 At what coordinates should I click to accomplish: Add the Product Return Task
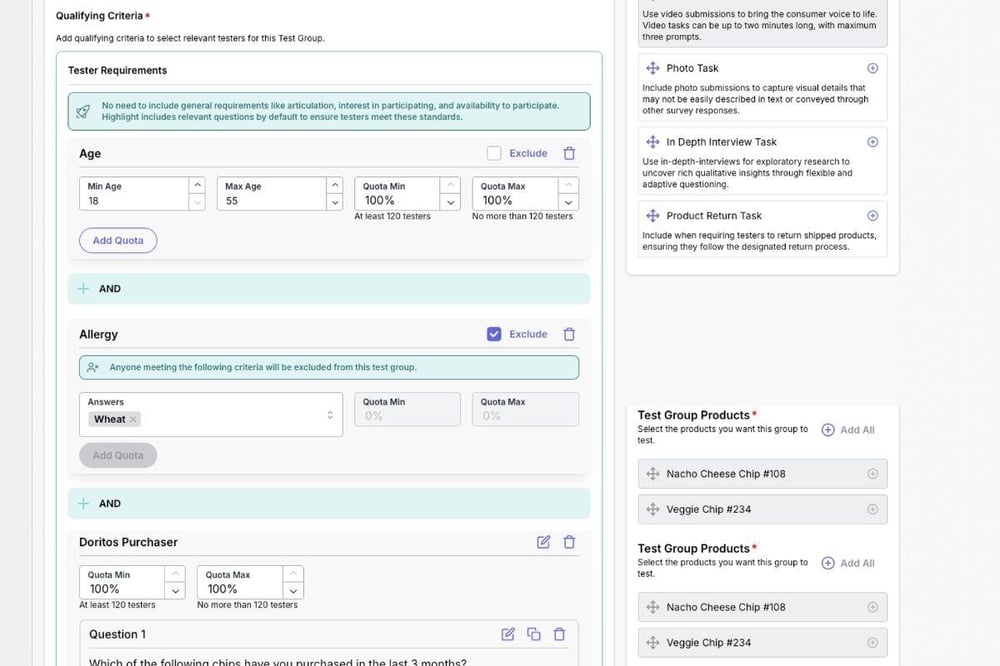[x=872, y=216]
